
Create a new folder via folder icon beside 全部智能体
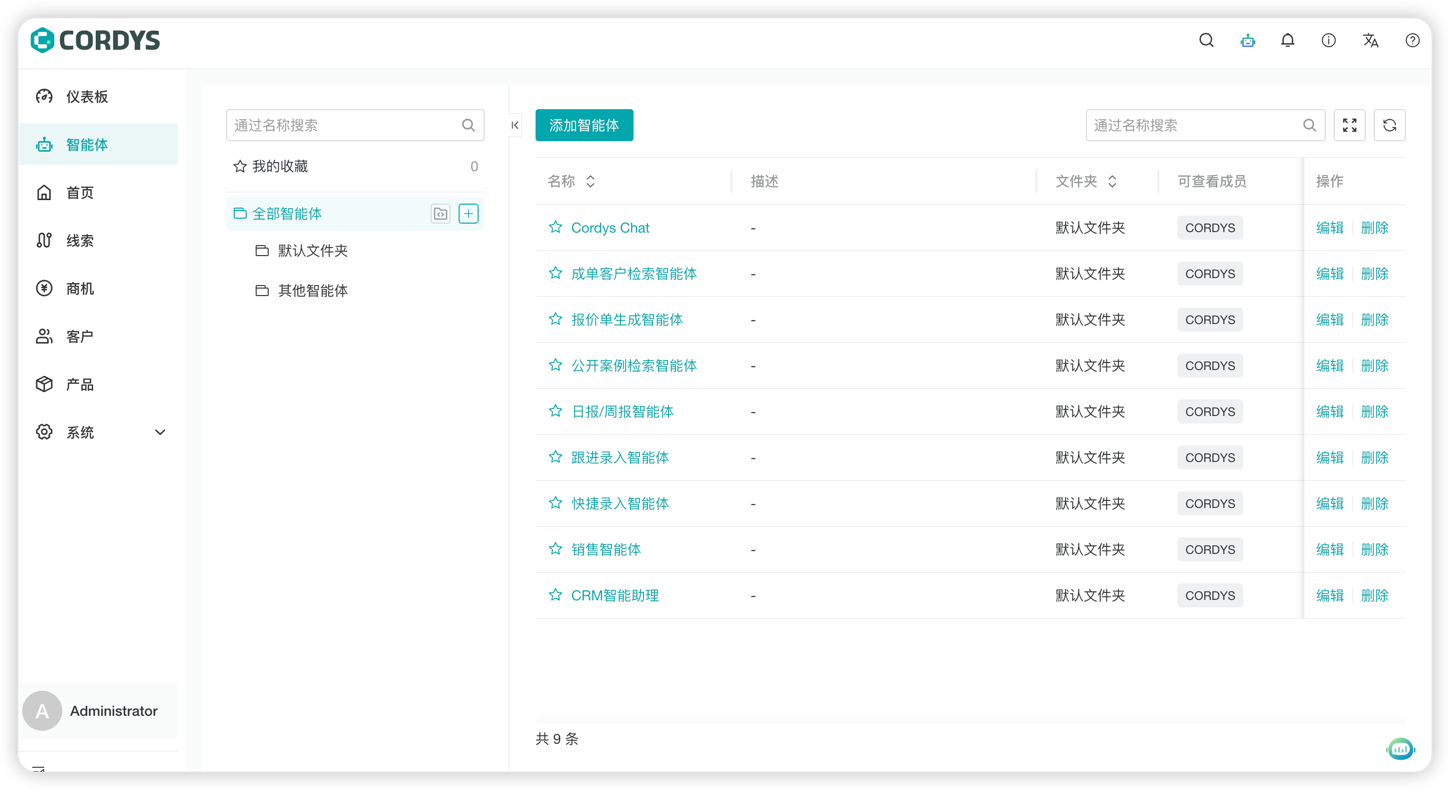(440, 213)
